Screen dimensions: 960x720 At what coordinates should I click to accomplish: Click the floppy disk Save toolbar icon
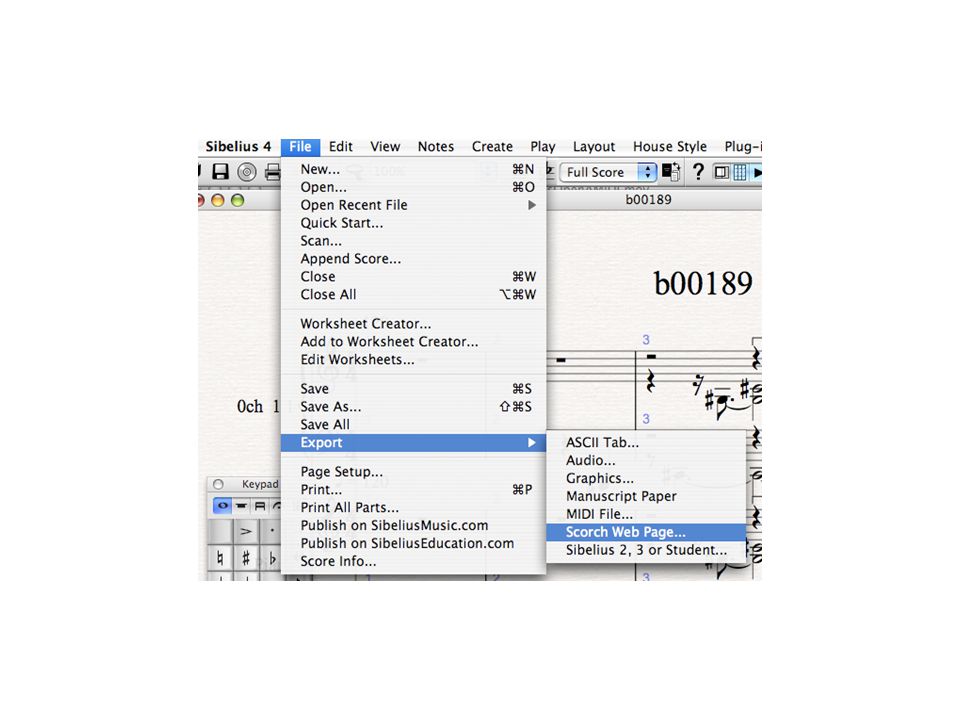click(220, 171)
